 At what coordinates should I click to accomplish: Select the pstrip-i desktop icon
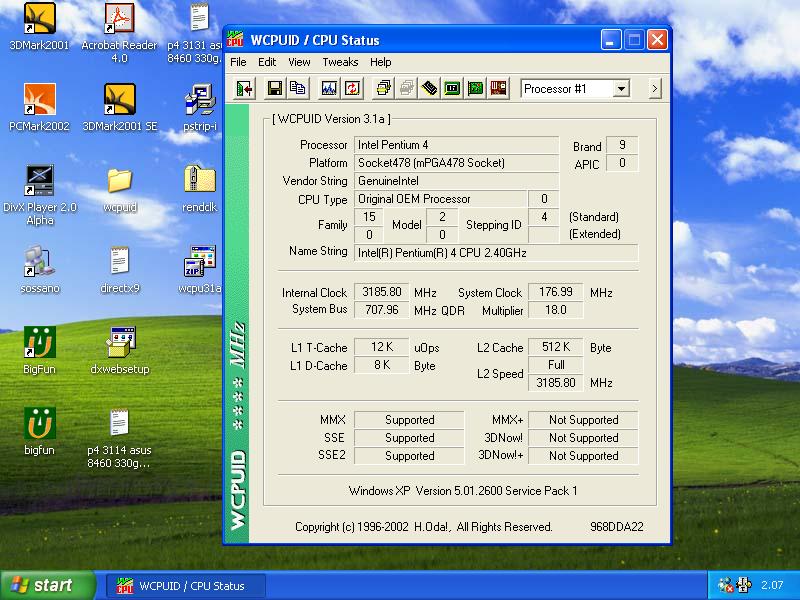click(199, 108)
